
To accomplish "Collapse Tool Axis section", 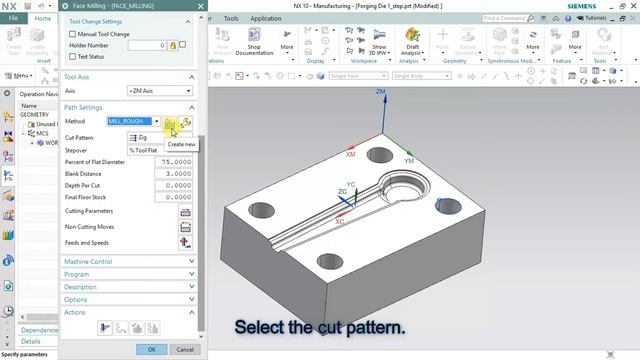I will [129, 77].
